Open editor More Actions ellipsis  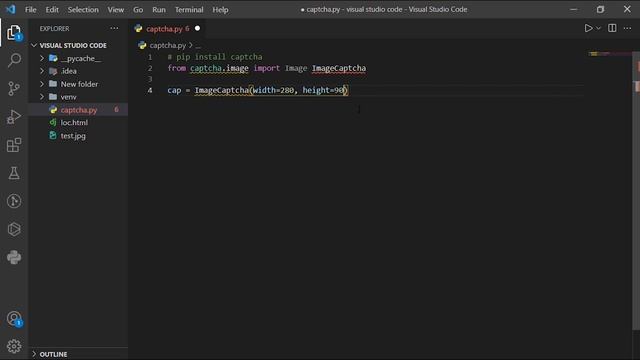[627, 28]
